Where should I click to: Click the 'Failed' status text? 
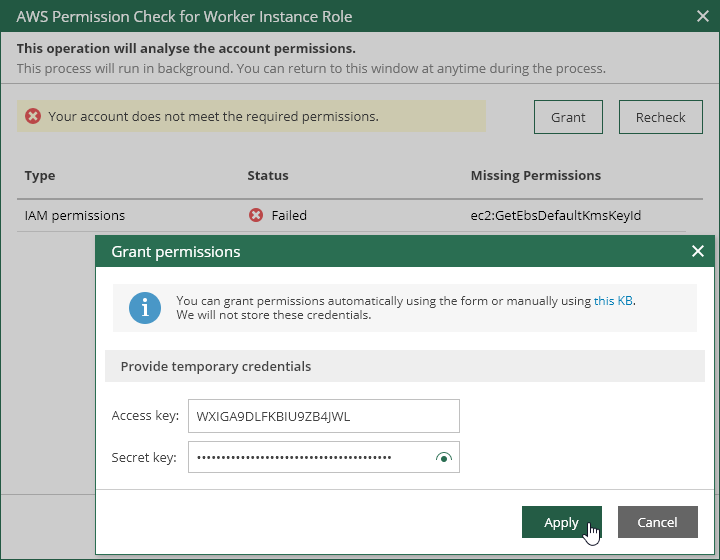tap(289, 215)
